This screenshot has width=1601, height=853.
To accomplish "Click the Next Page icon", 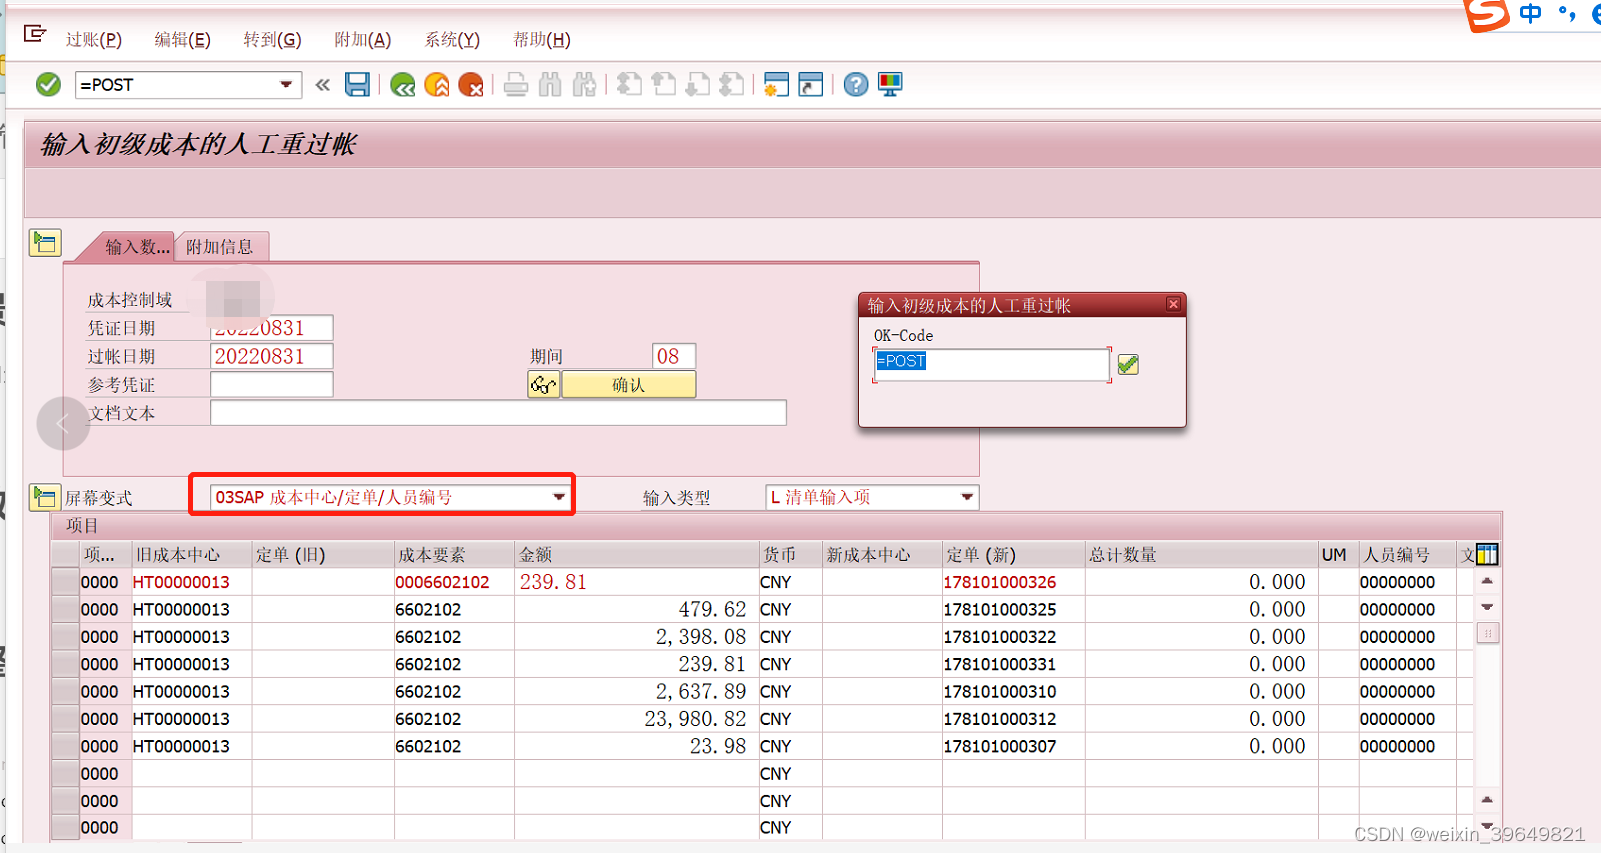I will (x=698, y=85).
